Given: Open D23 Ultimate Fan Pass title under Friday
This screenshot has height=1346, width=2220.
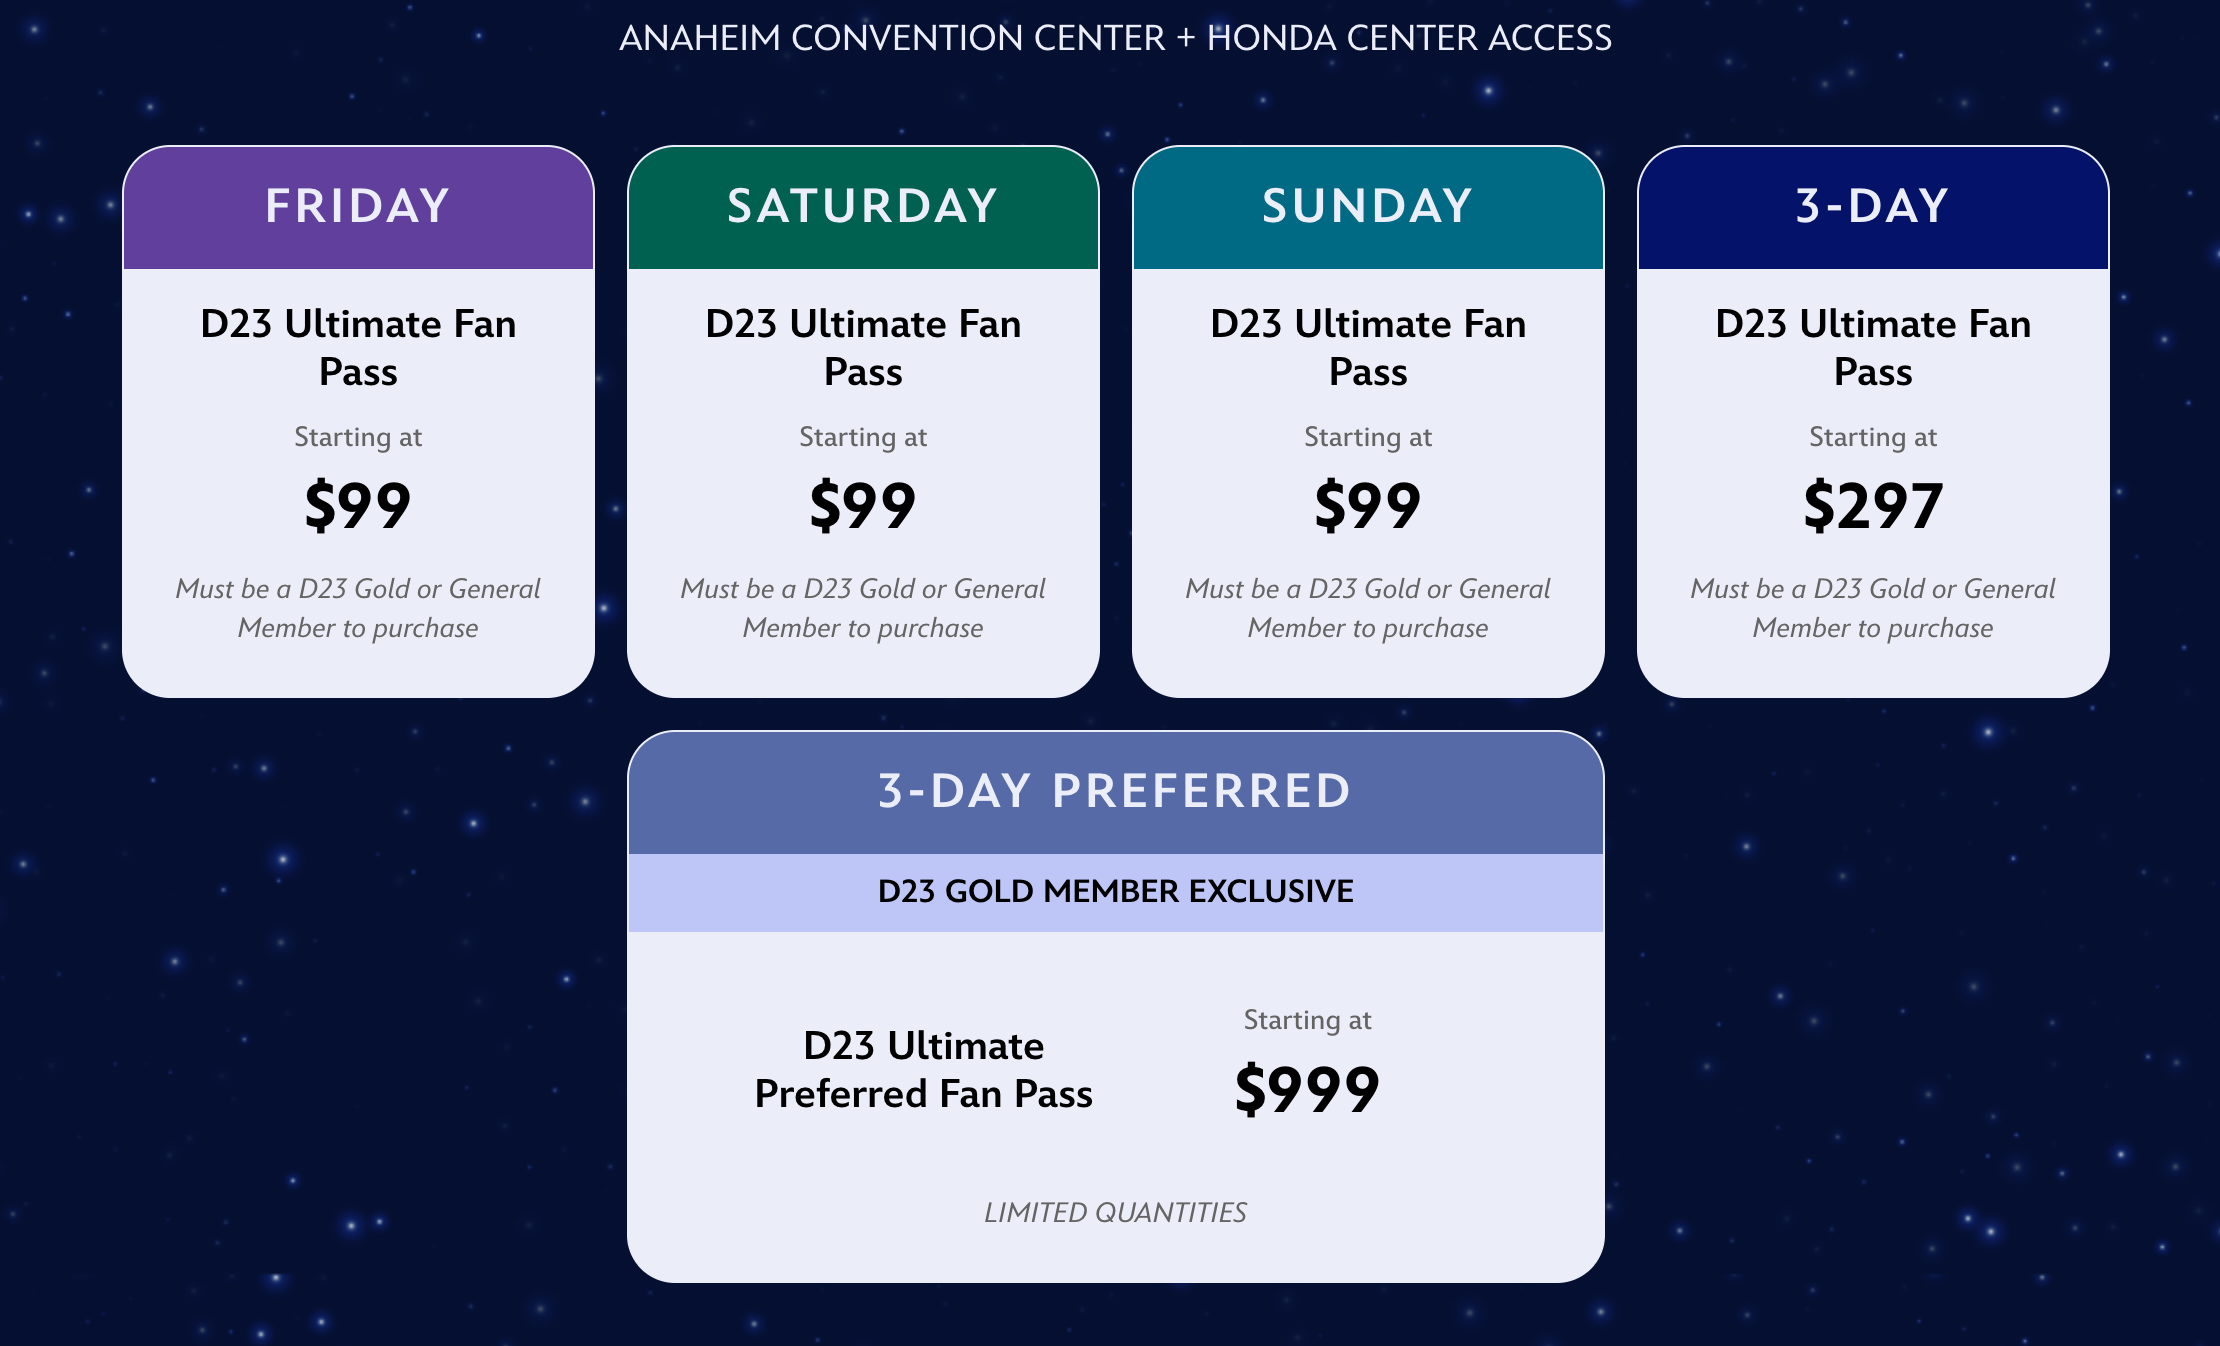Looking at the screenshot, I should pyautogui.click(x=358, y=347).
